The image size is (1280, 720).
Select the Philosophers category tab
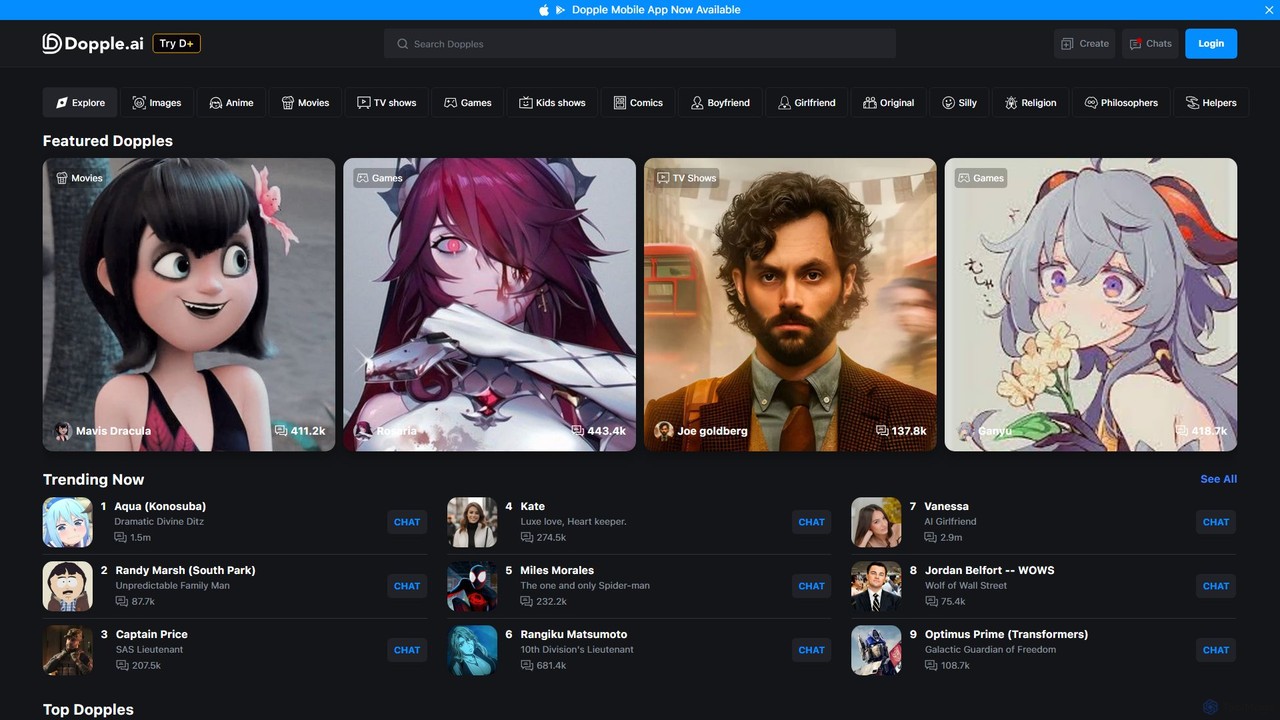pyautogui.click(x=1121, y=102)
